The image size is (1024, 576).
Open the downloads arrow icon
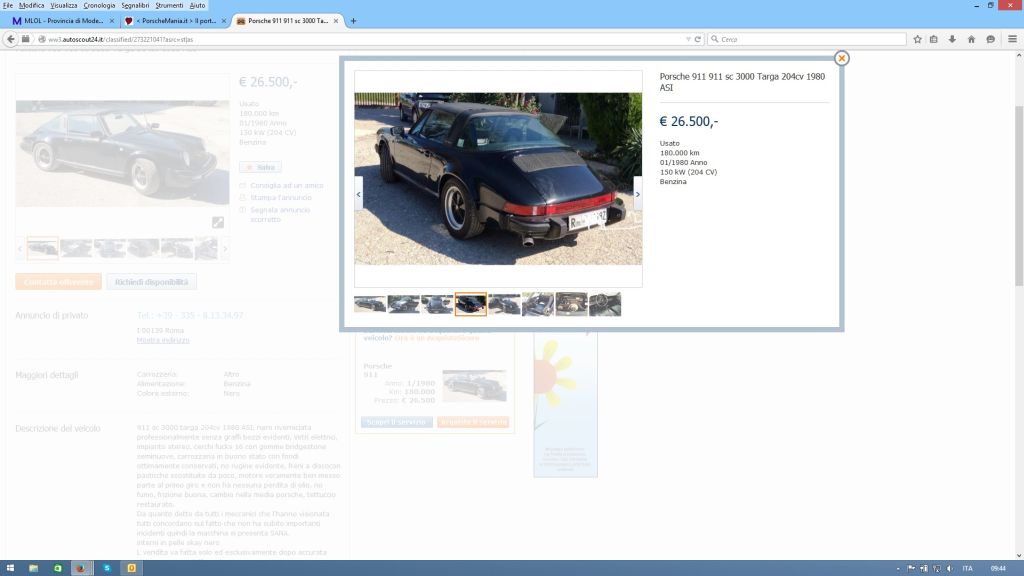click(x=952, y=39)
